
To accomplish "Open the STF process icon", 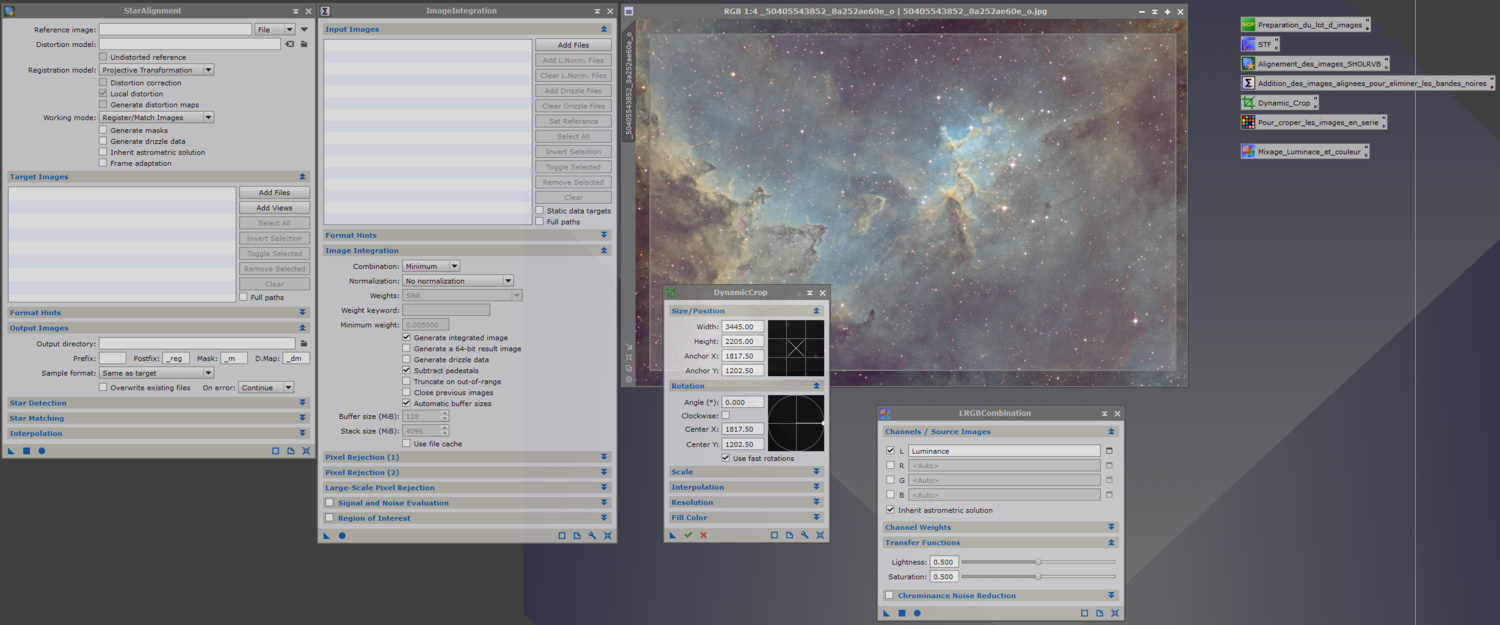I will coord(1260,45).
